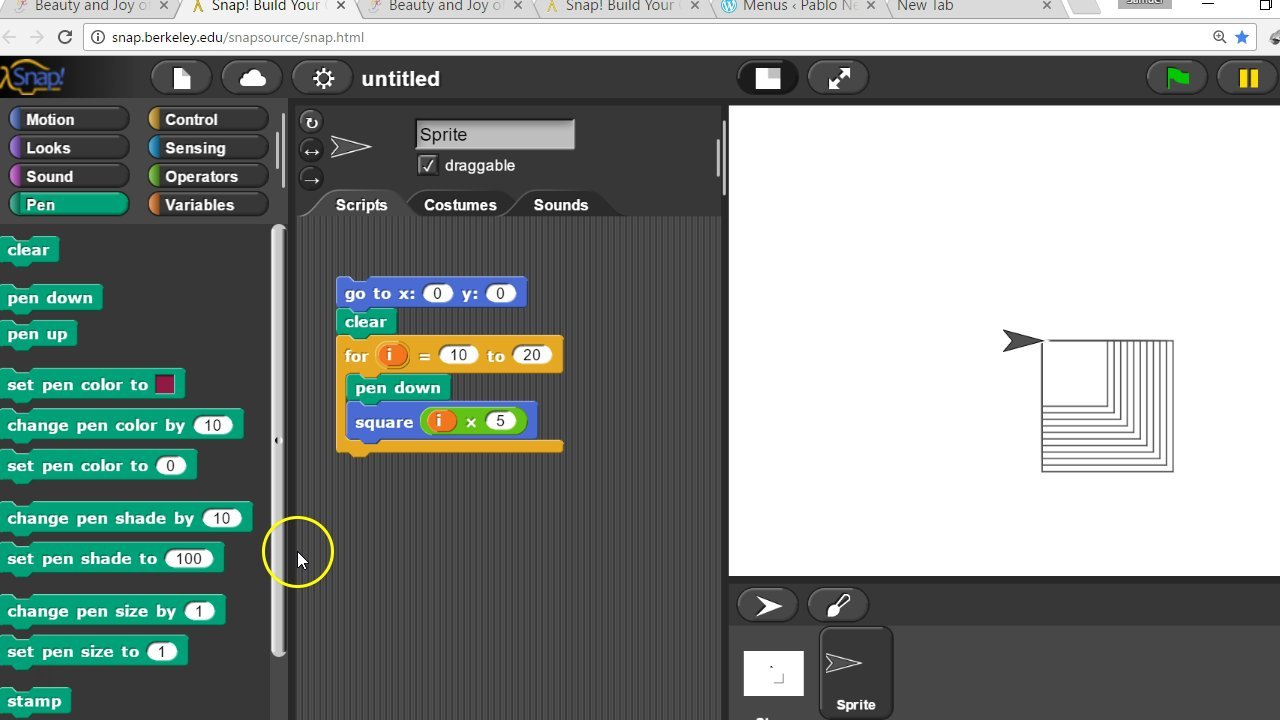Image resolution: width=1280 pixels, height=720 pixels.
Task: Switch to the Costumes tab
Action: click(460, 204)
